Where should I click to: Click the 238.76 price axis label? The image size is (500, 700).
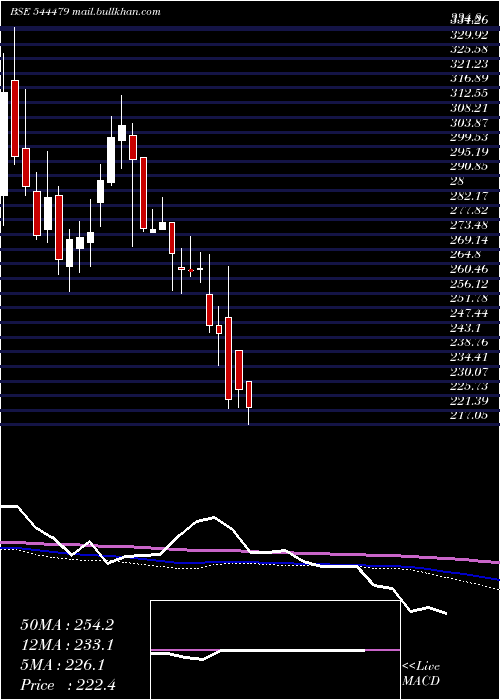[x=468, y=342]
